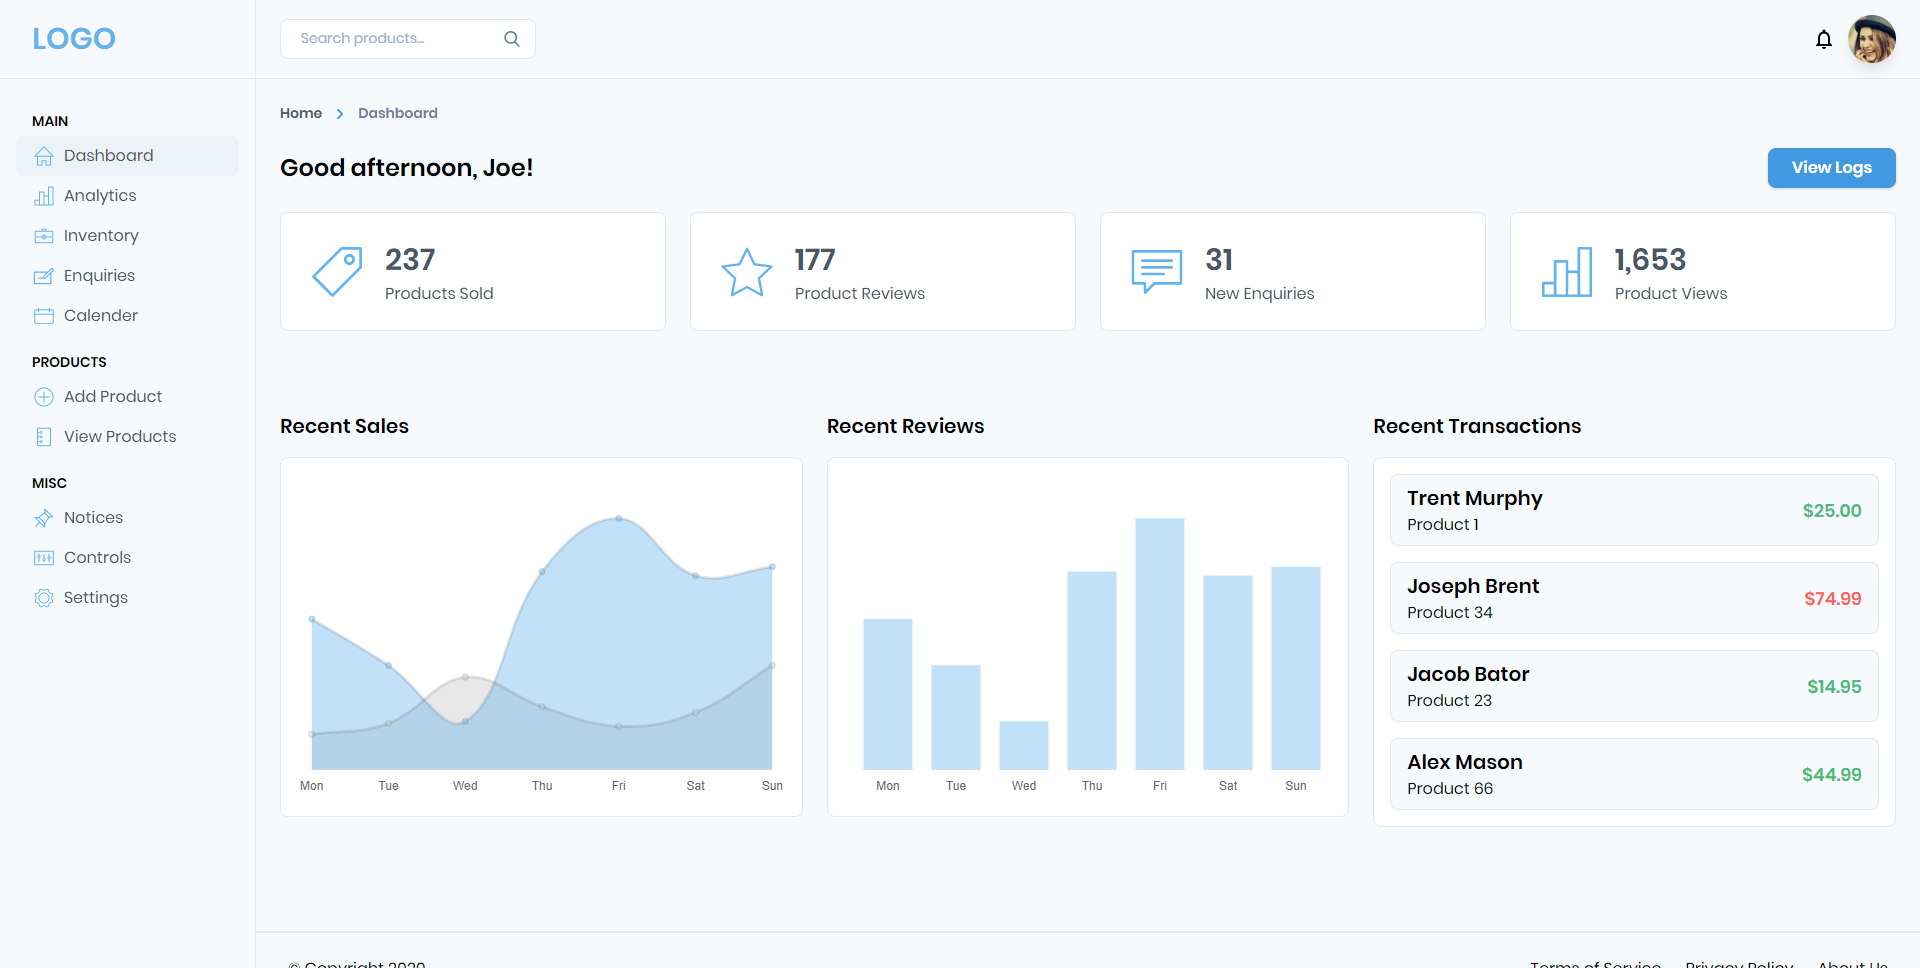Click the Home breadcrumb link

(x=301, y=113)
